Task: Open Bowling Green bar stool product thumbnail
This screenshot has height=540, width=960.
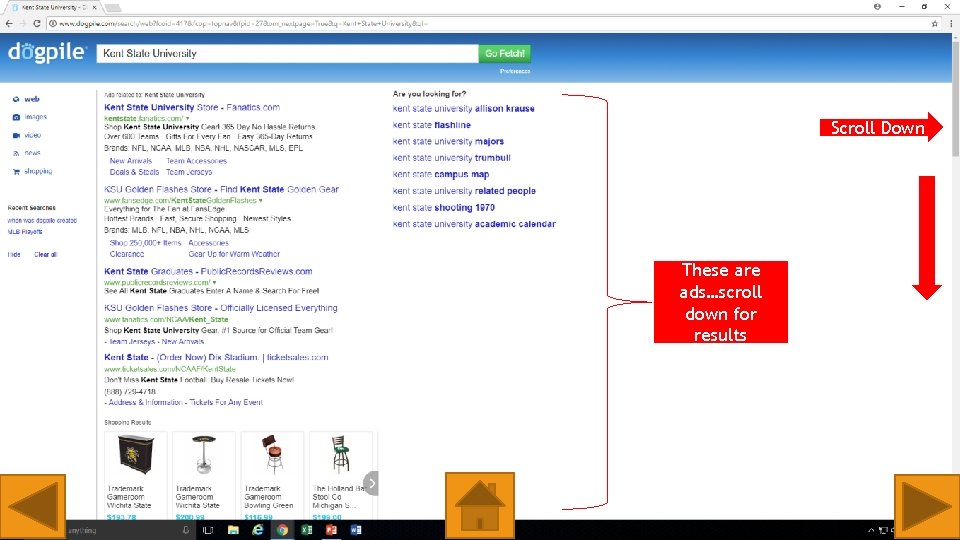Action: [x=272, y=454]
